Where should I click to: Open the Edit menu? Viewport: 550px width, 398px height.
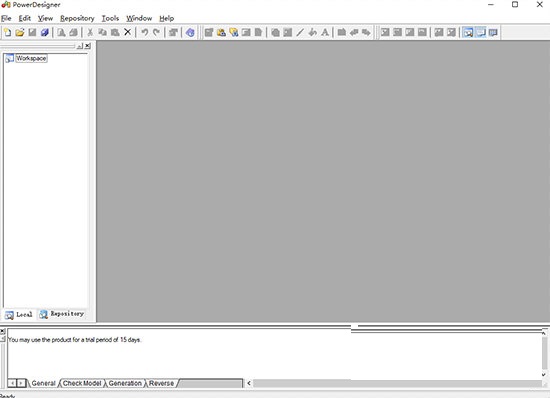click(x=25, y=18)
